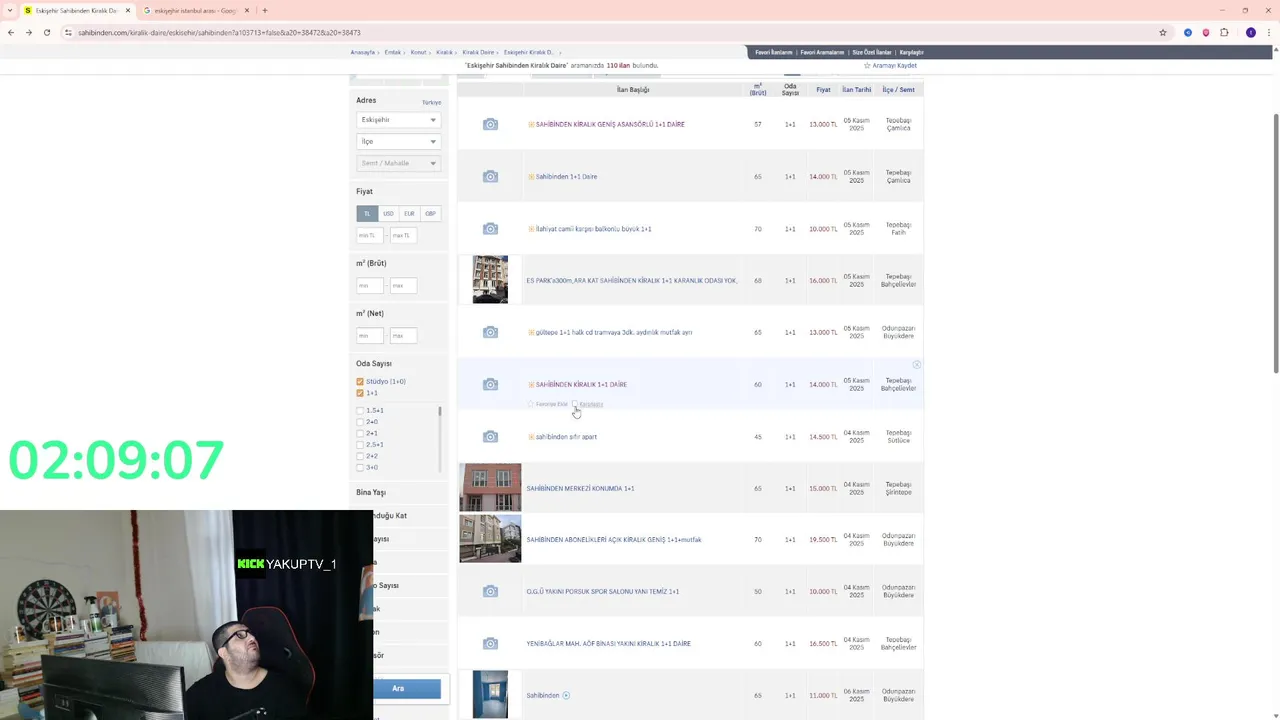Click close icon on highlighted listing row
The height and width of the screenshot is (720, 1280).
pyautogui.click(x=916, y=365)
